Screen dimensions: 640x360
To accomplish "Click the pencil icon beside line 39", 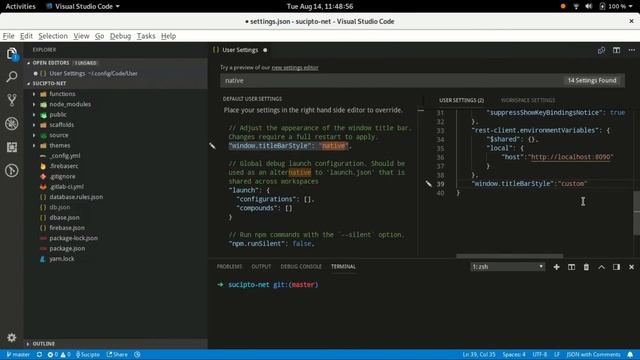I will (x=429, y=184).
